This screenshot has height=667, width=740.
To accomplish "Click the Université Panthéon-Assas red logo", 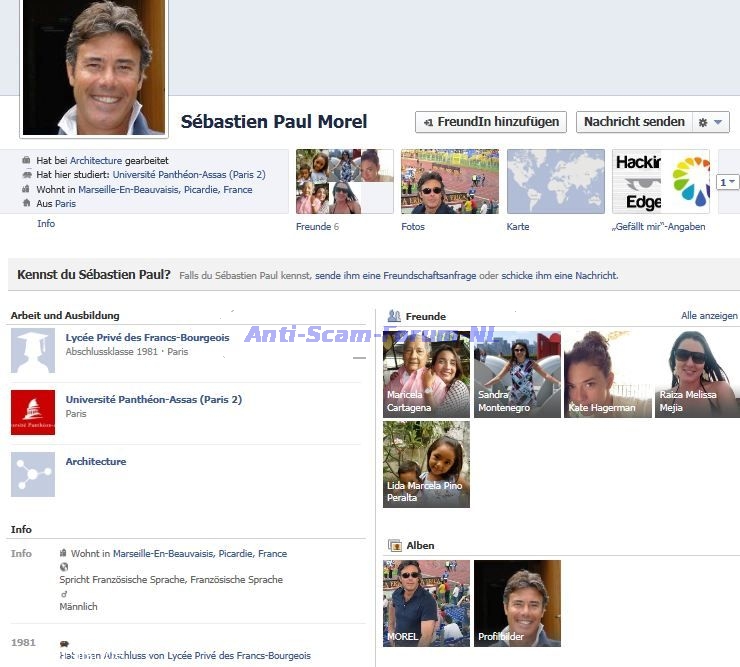I will 33,412.
